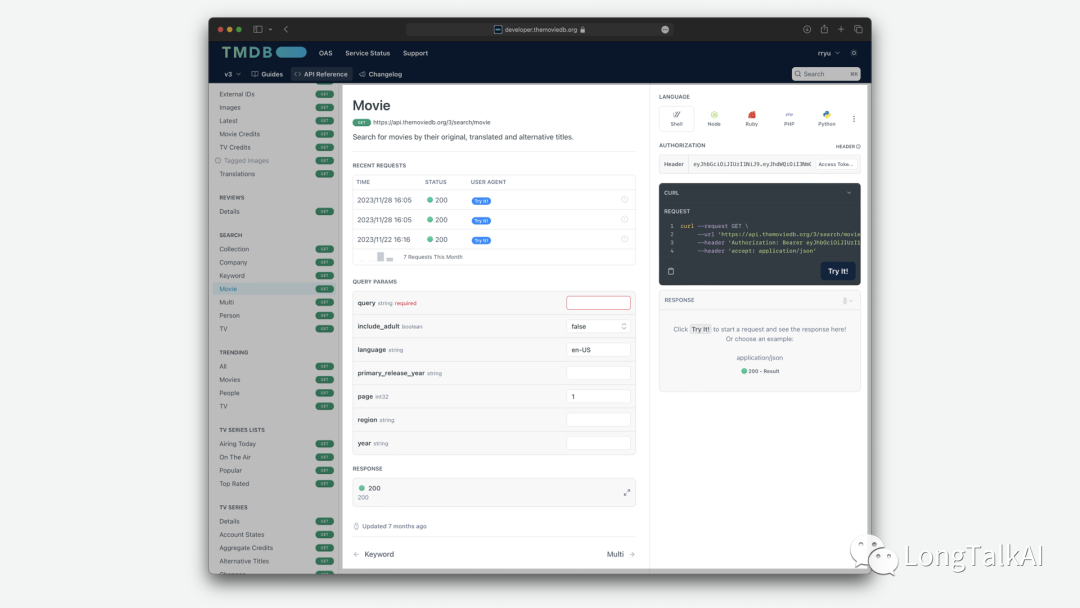Image resolution: width=1080 pixels, height=608 pixels.
Task: Click the '7 Requests This Month' text
Action: 433,257
